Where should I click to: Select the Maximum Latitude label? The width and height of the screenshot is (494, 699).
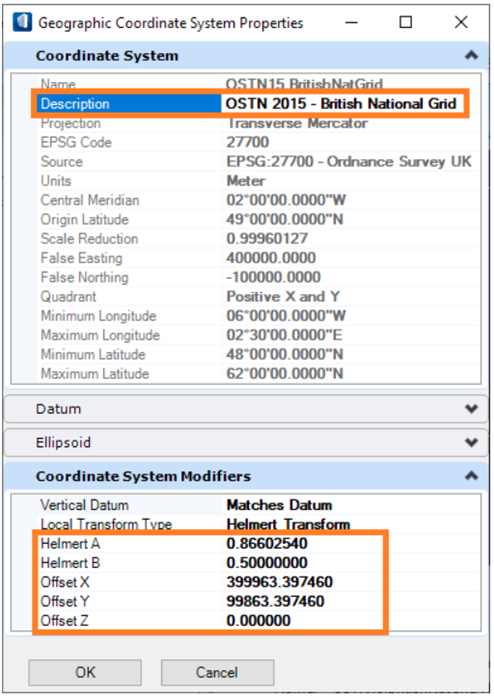(x=95, y=374)
